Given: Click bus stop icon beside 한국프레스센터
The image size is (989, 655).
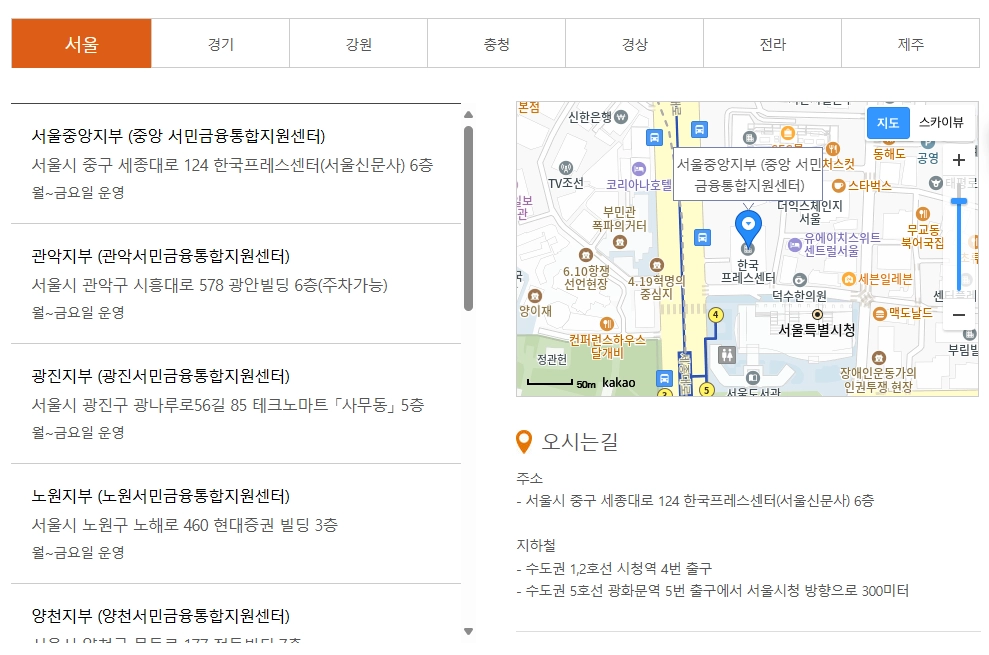Looking at the screenshot, I should click(702, 237).
